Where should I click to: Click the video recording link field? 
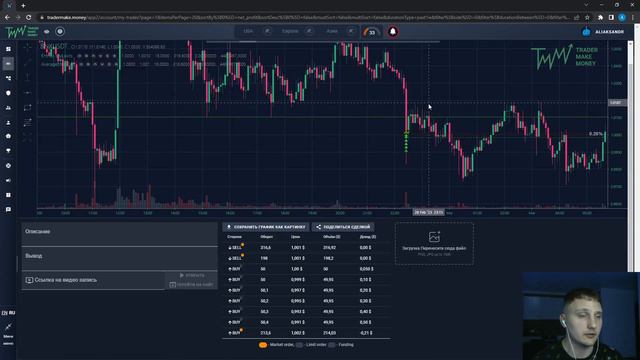point(93,280)
